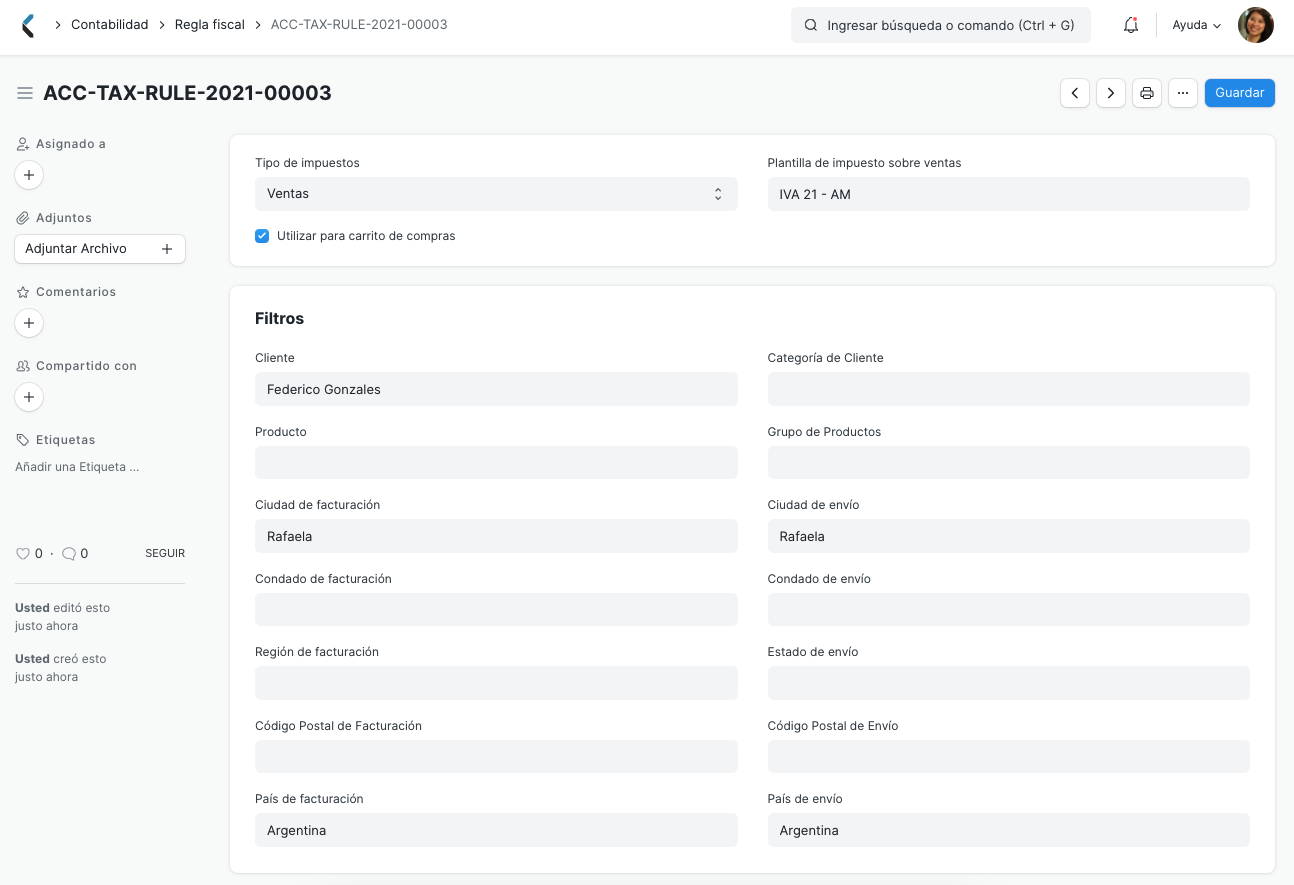The width and height of the screenshot is (1294, 885).
Task: Click the comments count bubble icon
Action: pyautogui.click(x=69, y=553)
